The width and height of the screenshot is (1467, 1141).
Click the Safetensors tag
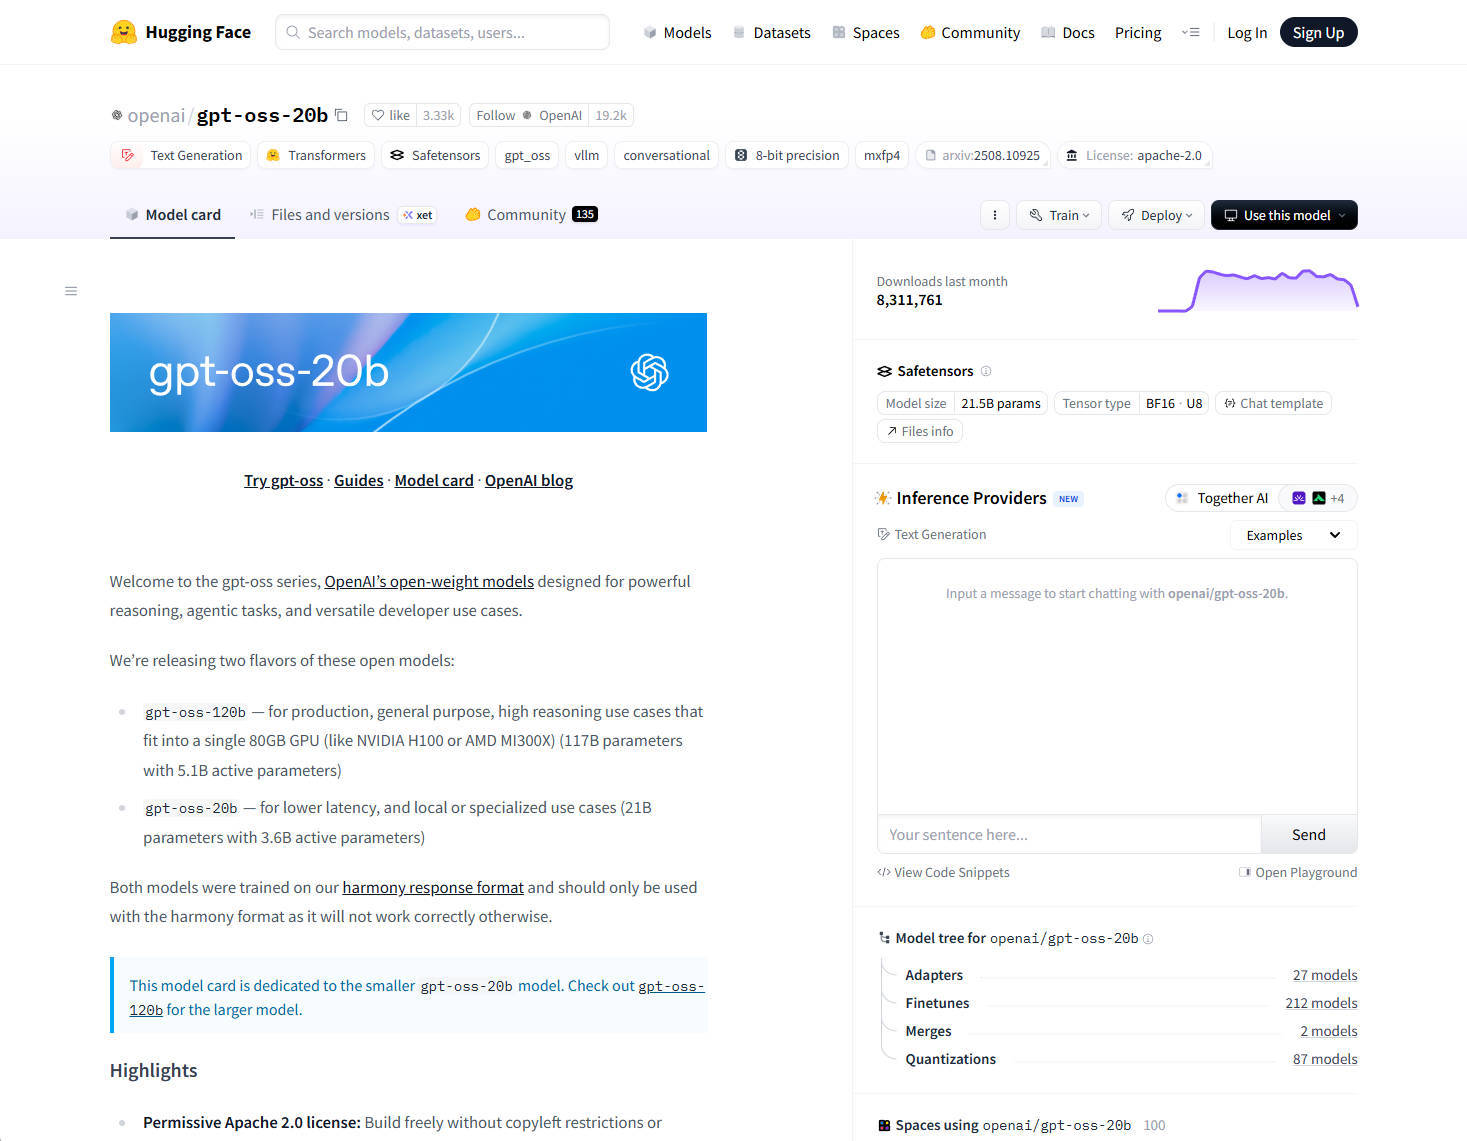(x=435, y=155)
